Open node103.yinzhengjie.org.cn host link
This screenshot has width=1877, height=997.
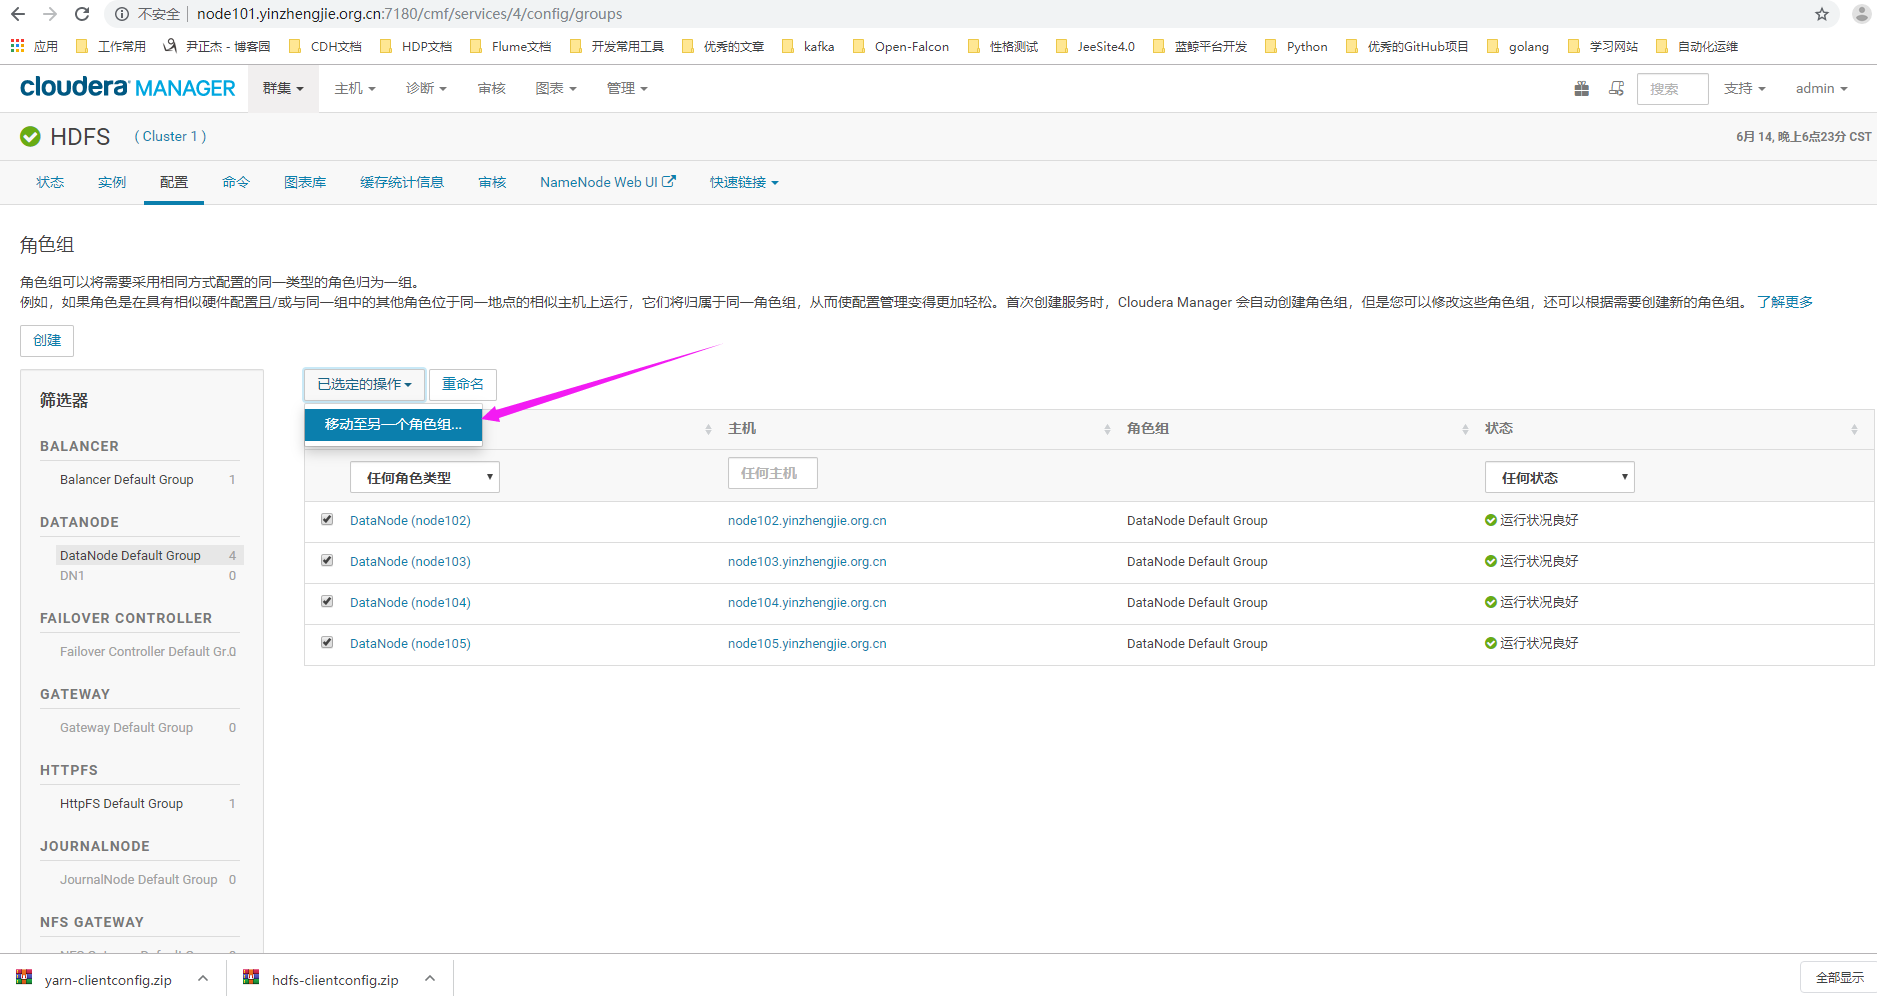[x=807, y=561]
